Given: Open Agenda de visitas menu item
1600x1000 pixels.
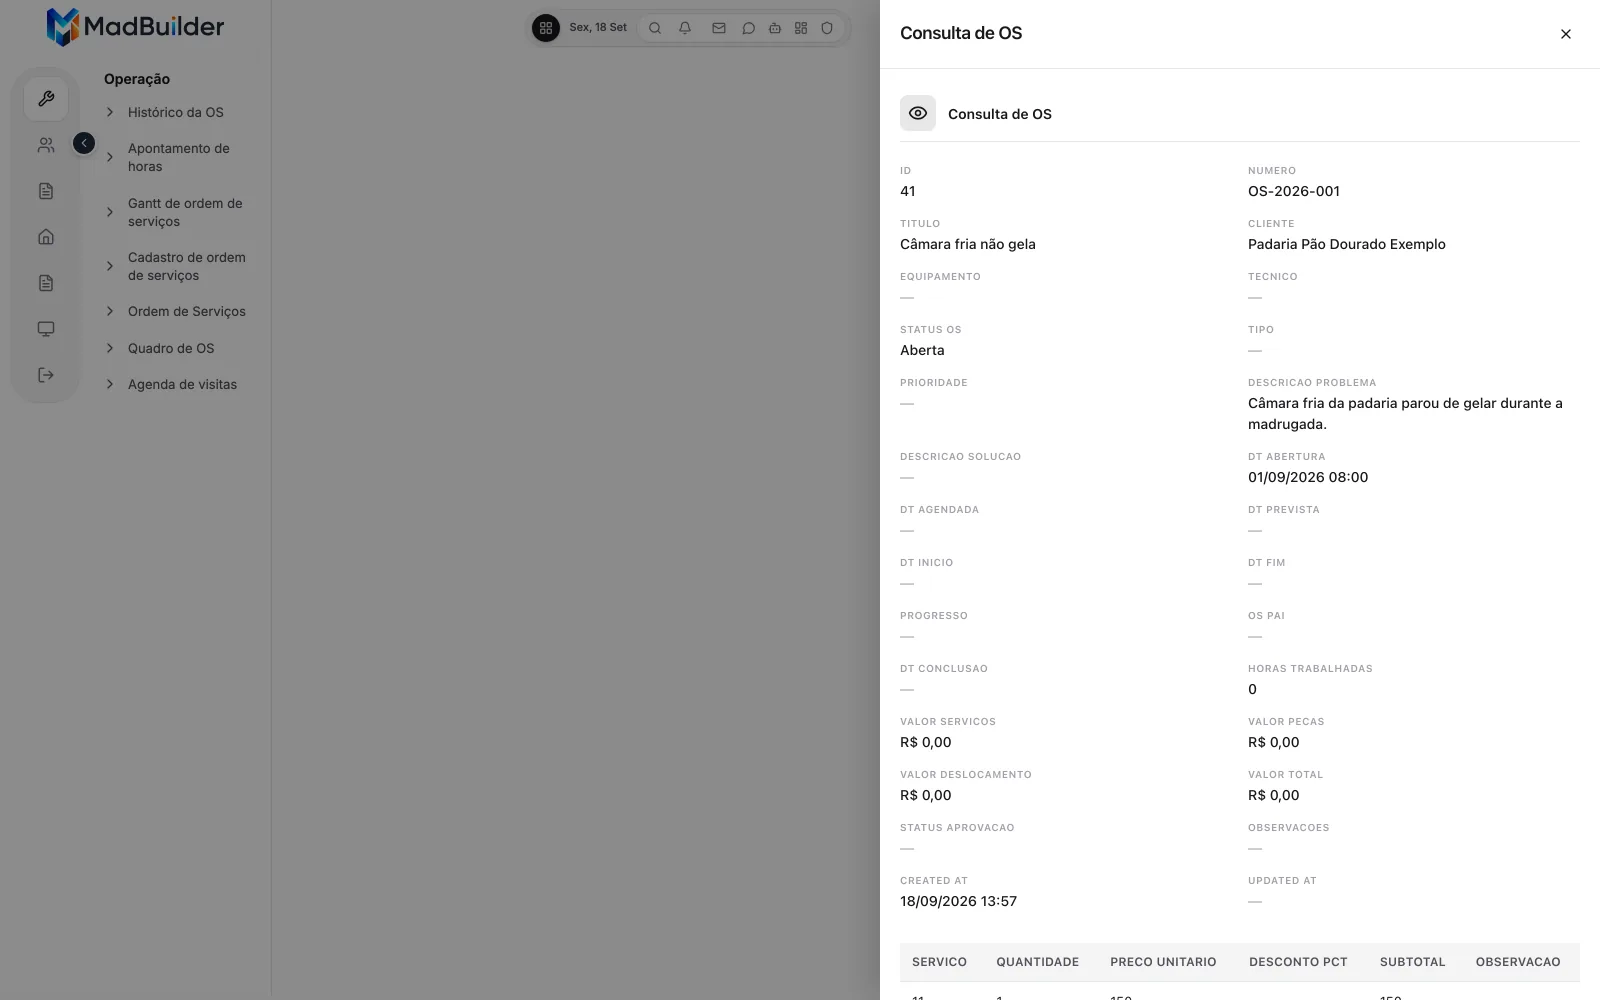Looking at the screenshot, I should click(182, 384).
